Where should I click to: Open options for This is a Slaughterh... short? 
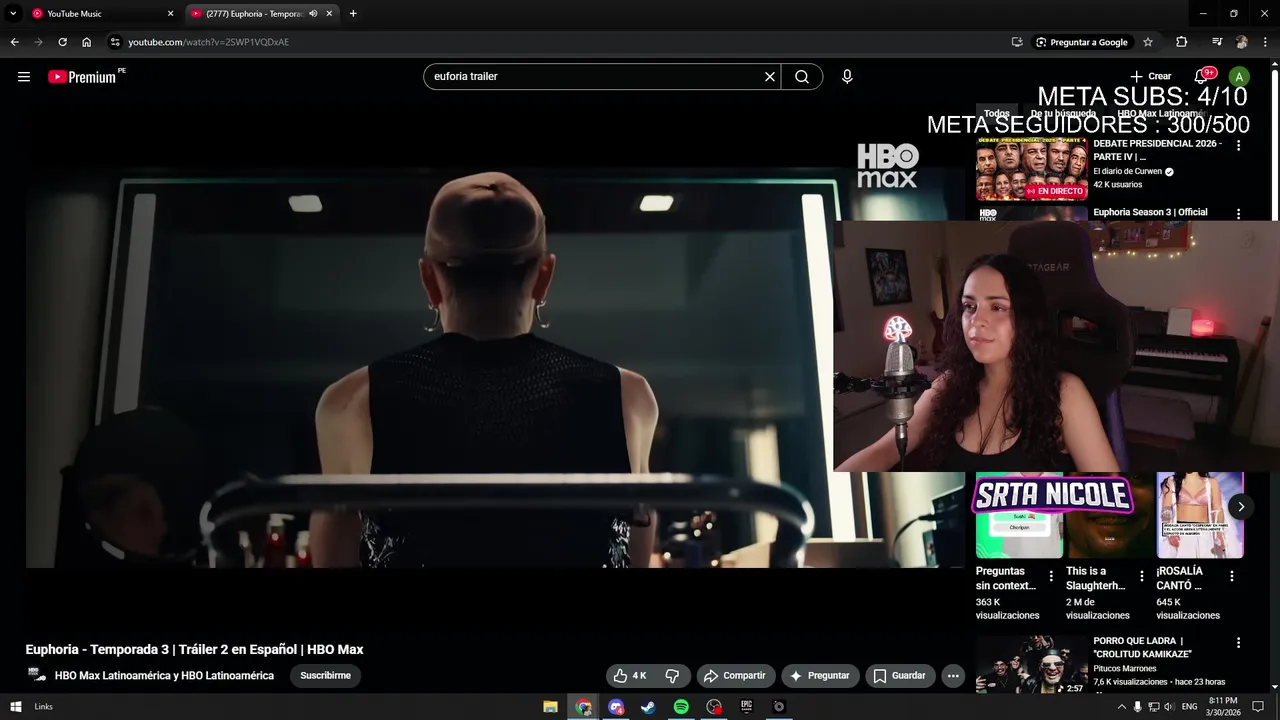click(x=1142, y=576)
